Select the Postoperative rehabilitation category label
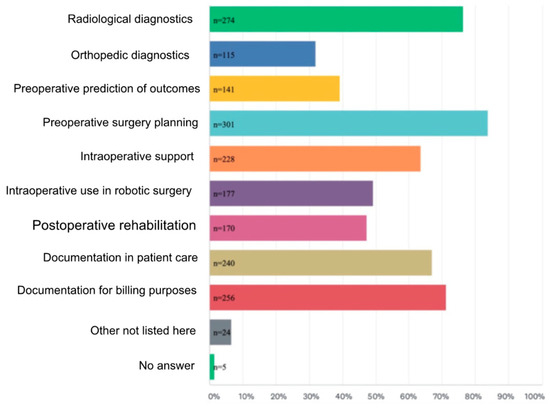 [x=114, y=225]
